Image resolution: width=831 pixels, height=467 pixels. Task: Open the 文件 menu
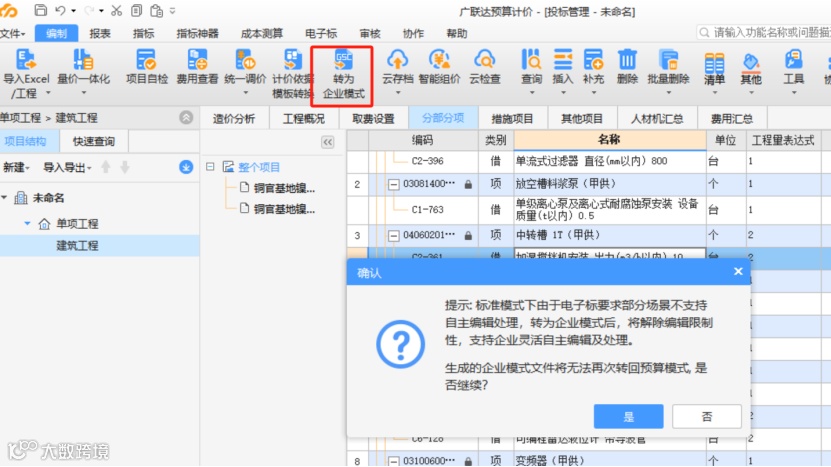coord(13,33)
